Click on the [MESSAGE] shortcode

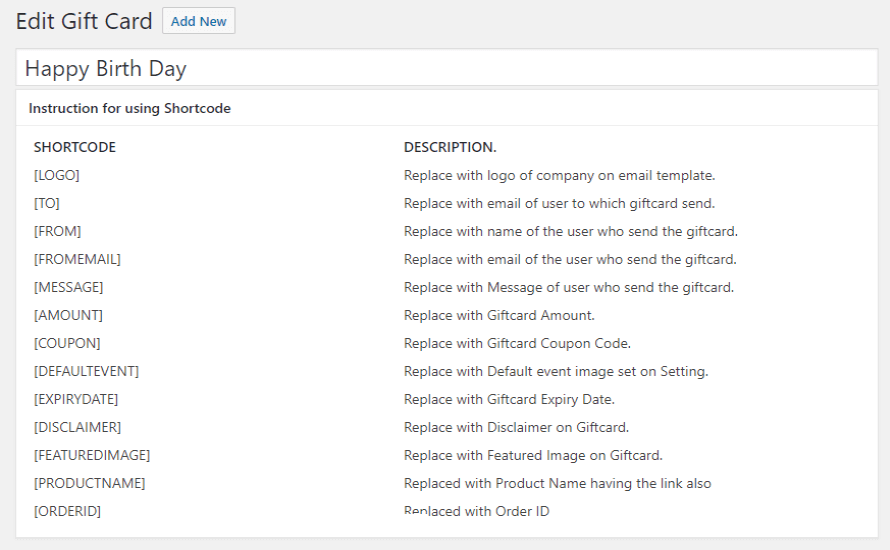[x=68, y=287]
